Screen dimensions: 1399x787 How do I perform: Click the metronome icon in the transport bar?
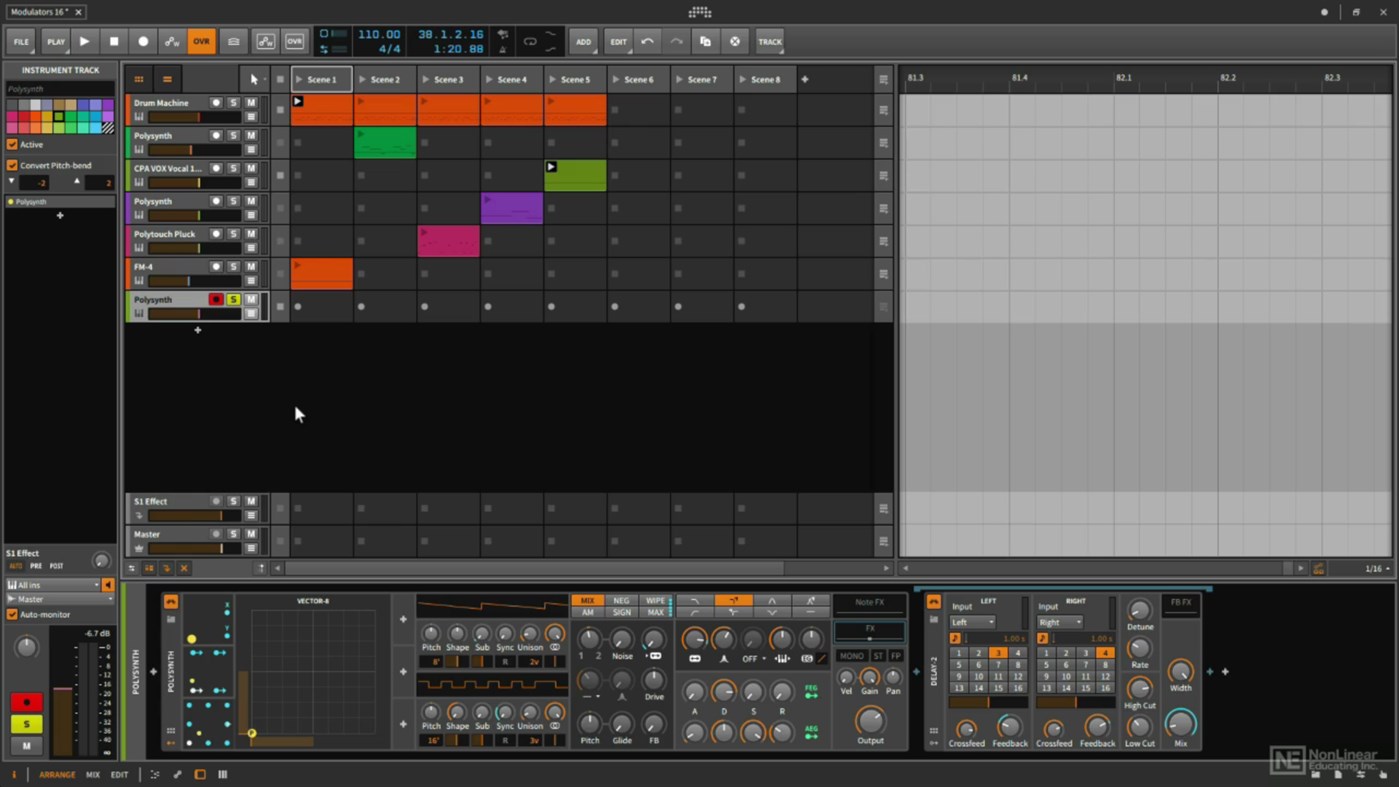pos(503,49)
